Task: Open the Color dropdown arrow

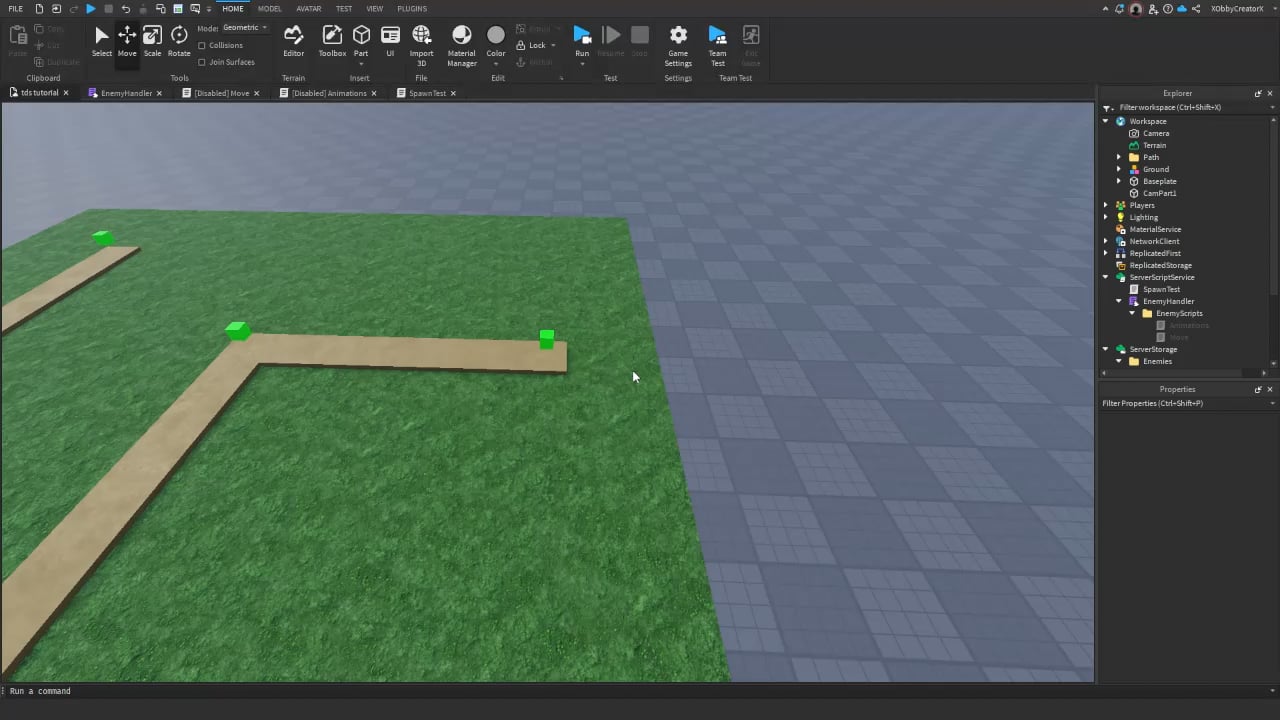Action: [x=496, y=65]
